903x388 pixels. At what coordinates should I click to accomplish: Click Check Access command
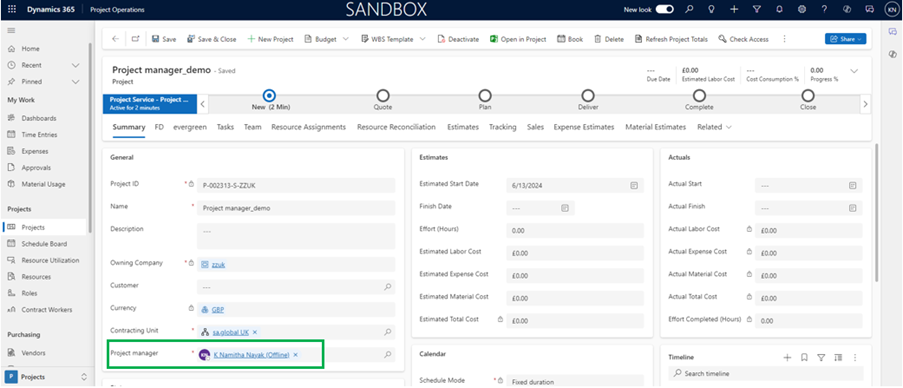pyautogui.click(x=743, y=39)
